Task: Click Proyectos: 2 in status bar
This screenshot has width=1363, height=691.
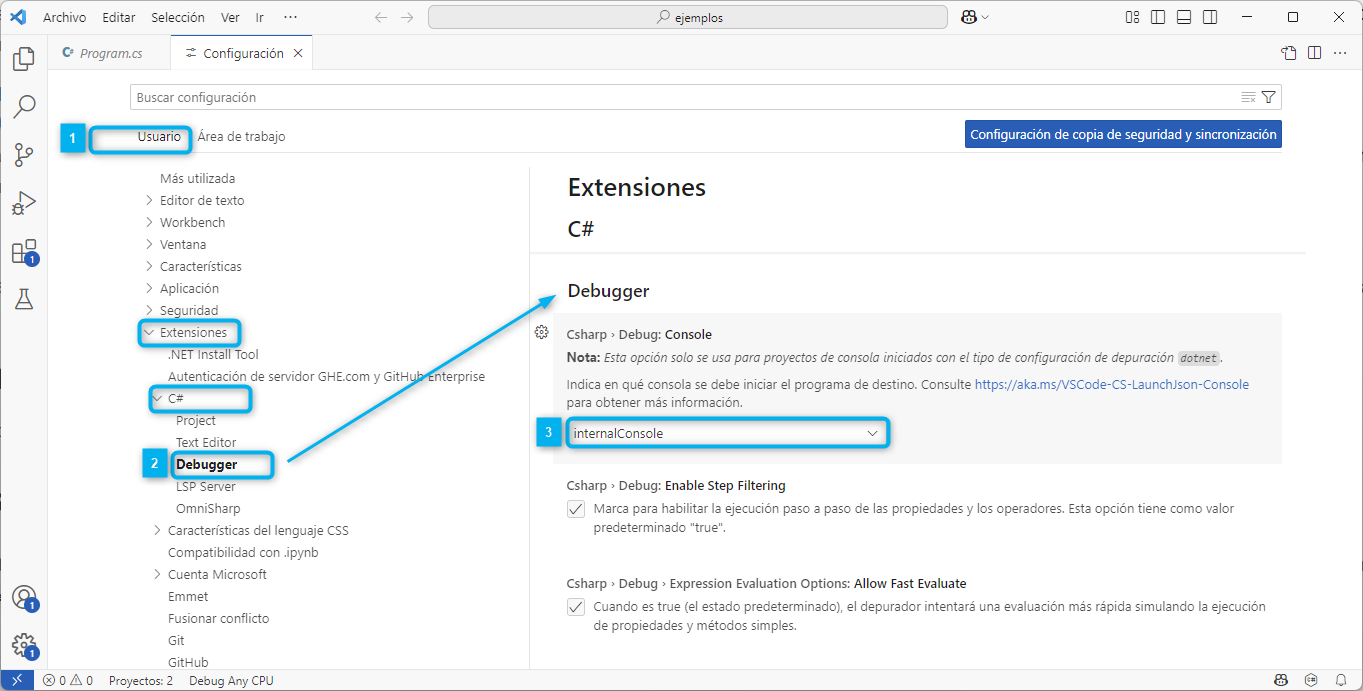Action: coord(140,680)
